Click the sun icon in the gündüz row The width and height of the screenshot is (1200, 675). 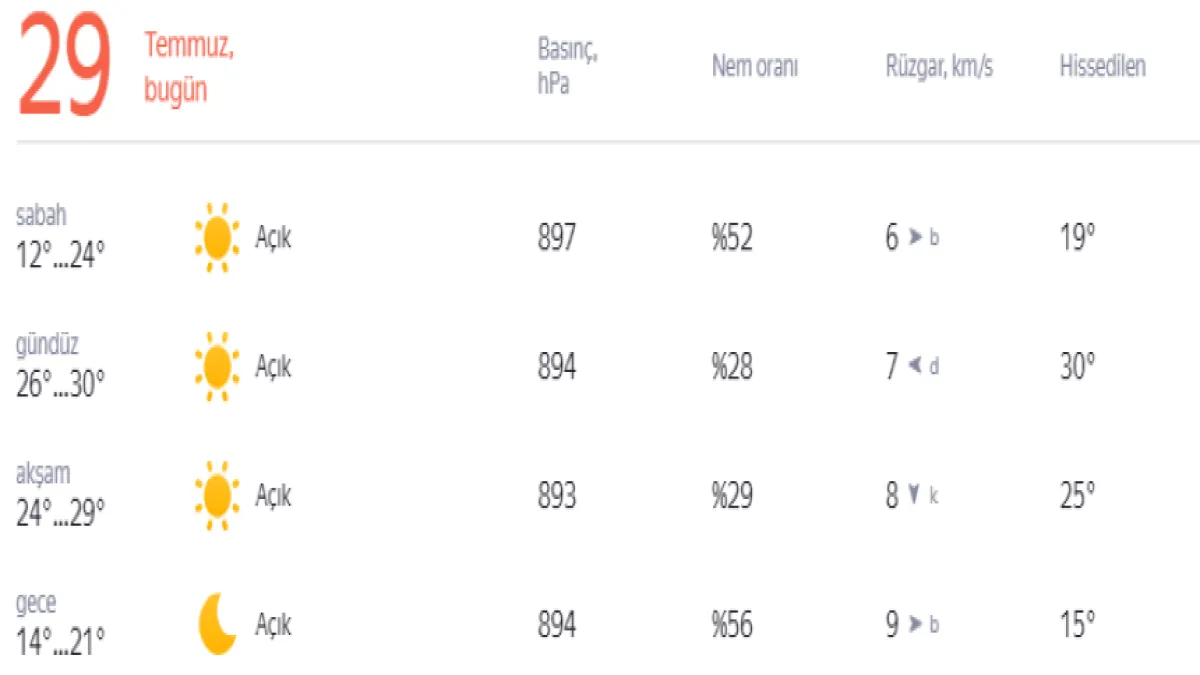click(216, 367)
